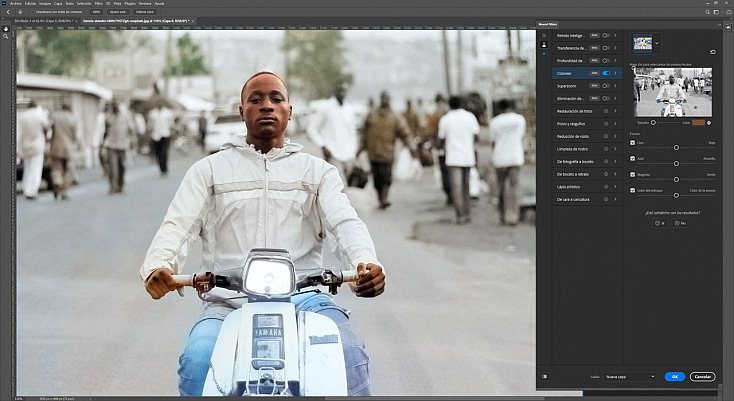Open the featured filters portrait icon

point(543,45)
